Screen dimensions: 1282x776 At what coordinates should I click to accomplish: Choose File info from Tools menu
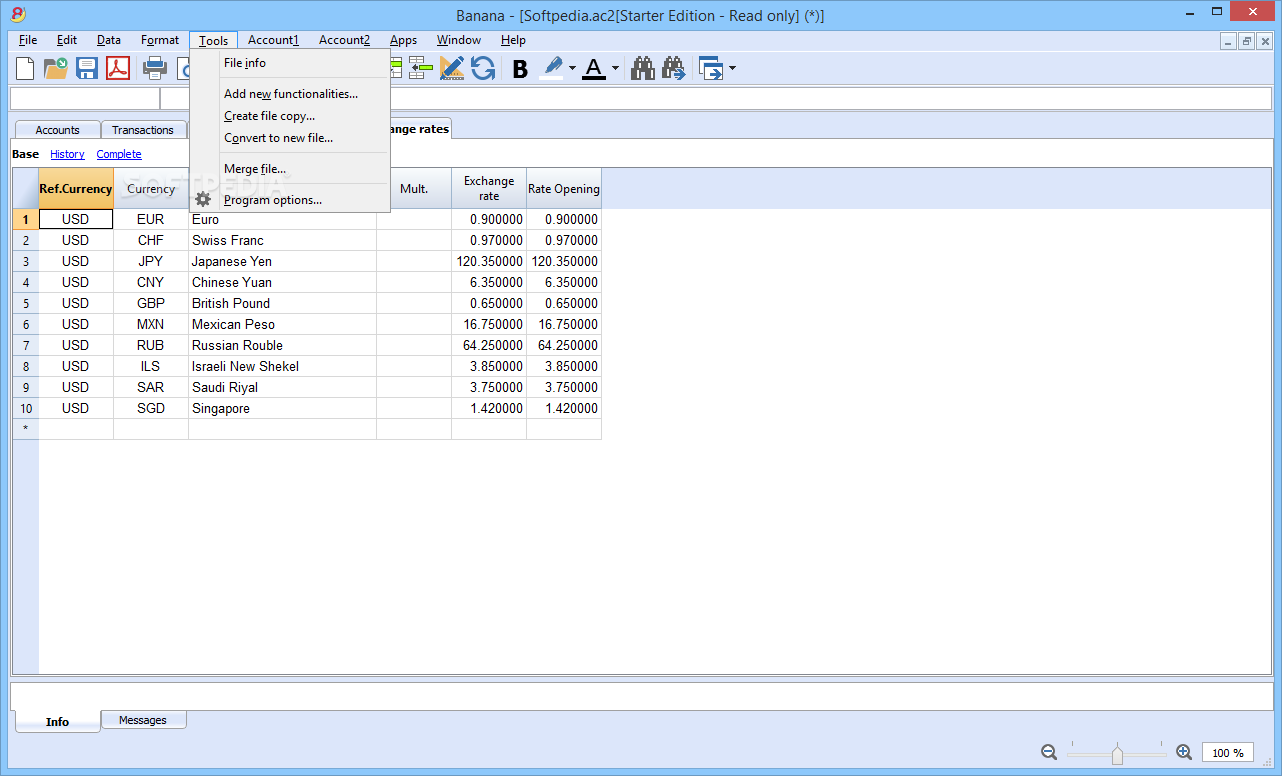[290, 63]
